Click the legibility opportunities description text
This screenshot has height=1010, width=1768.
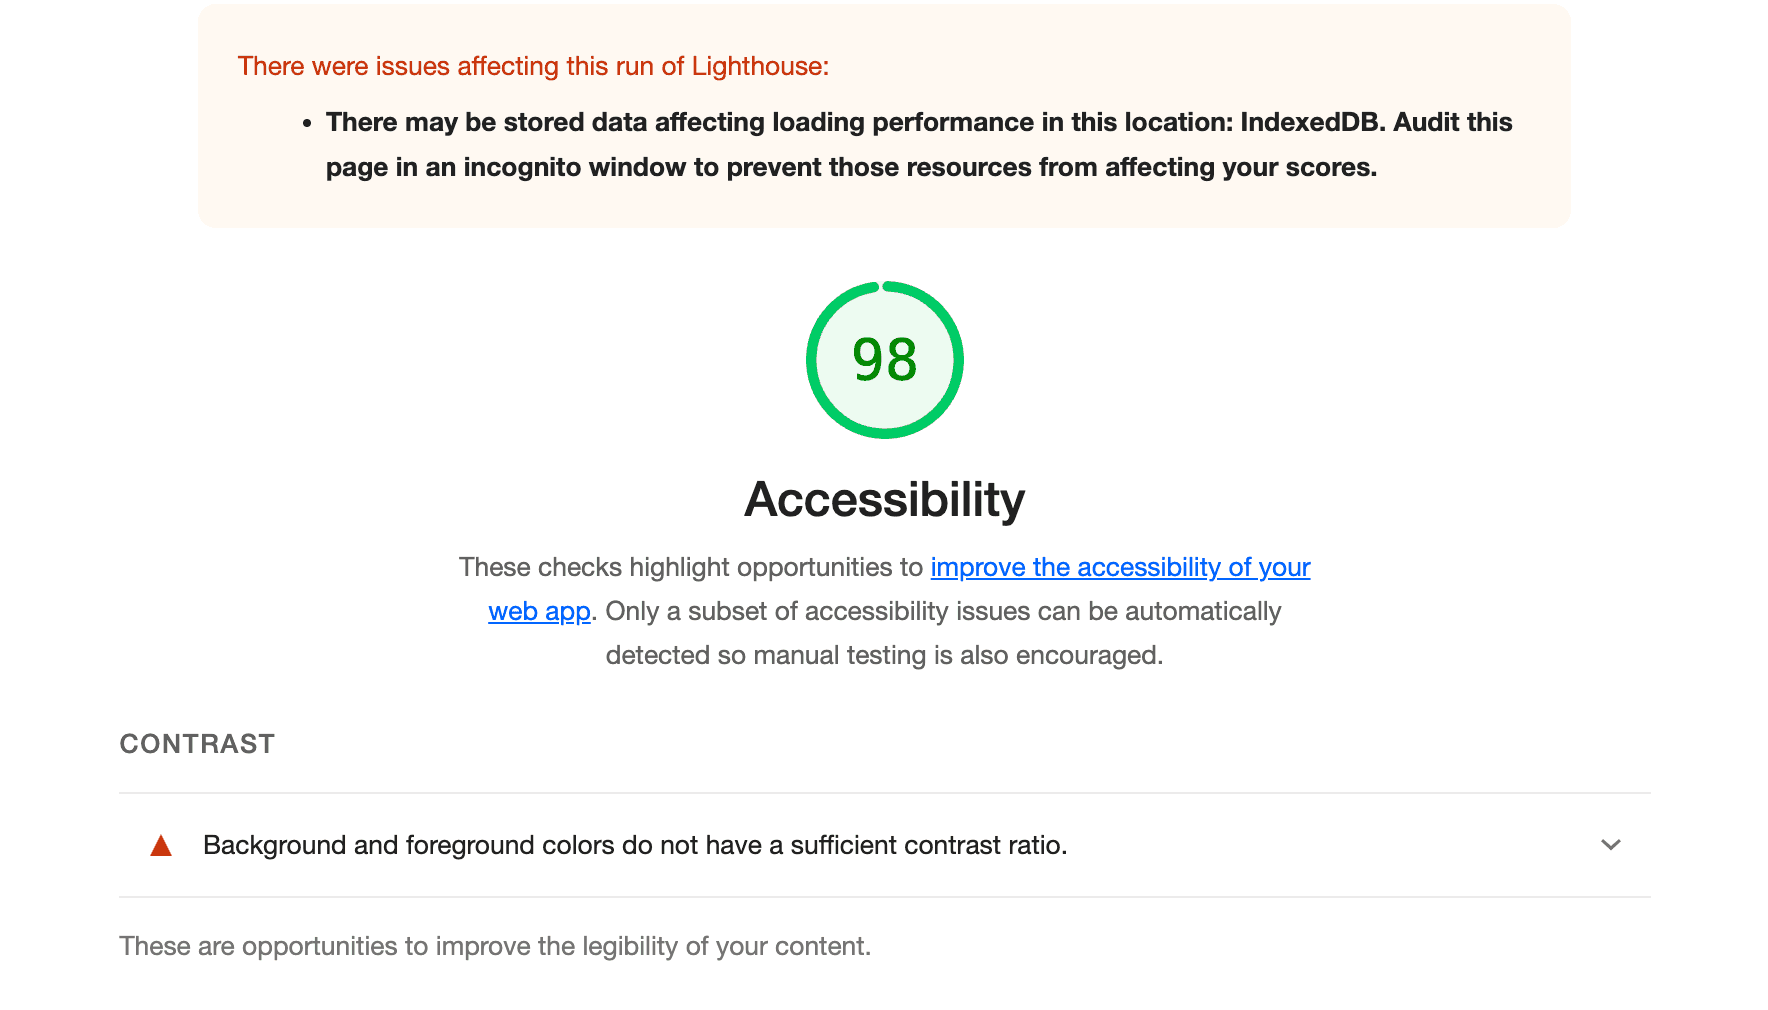pyautogui.click(x=495, y=946)
